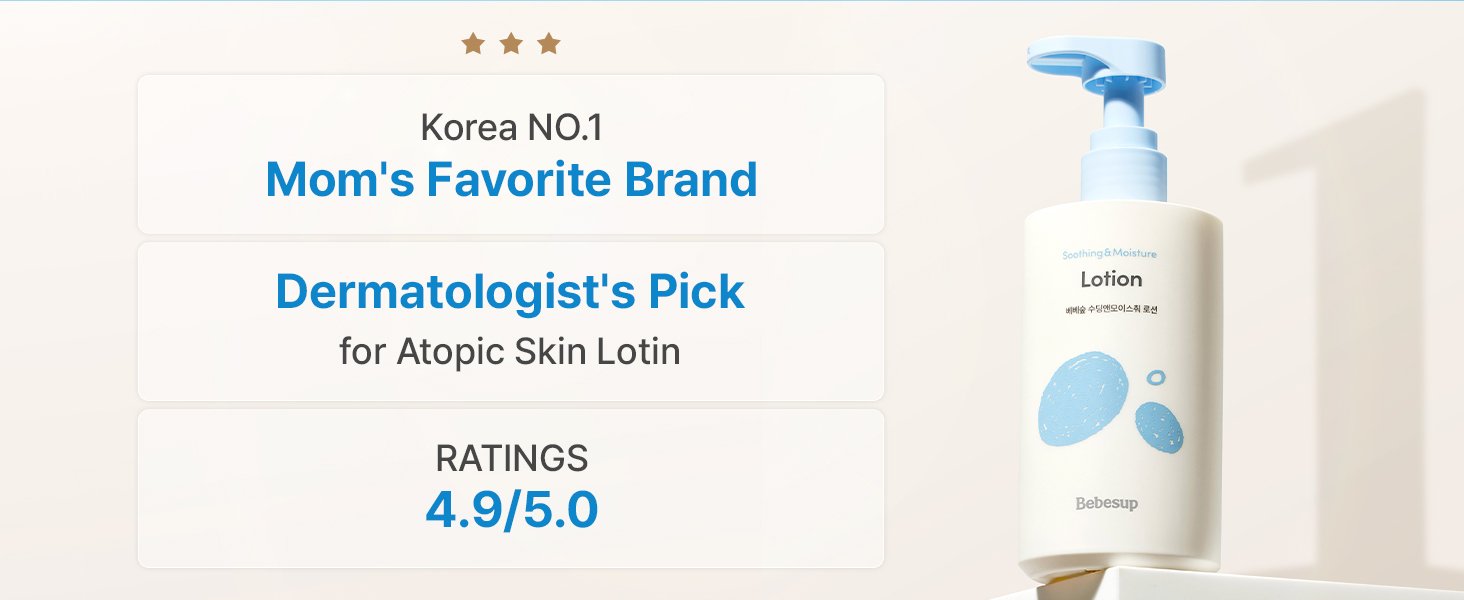Click the for Atopic Skin Lotin text
Image resolution: width=1464 pixels, height=600 pixels.
coord(510,351)
